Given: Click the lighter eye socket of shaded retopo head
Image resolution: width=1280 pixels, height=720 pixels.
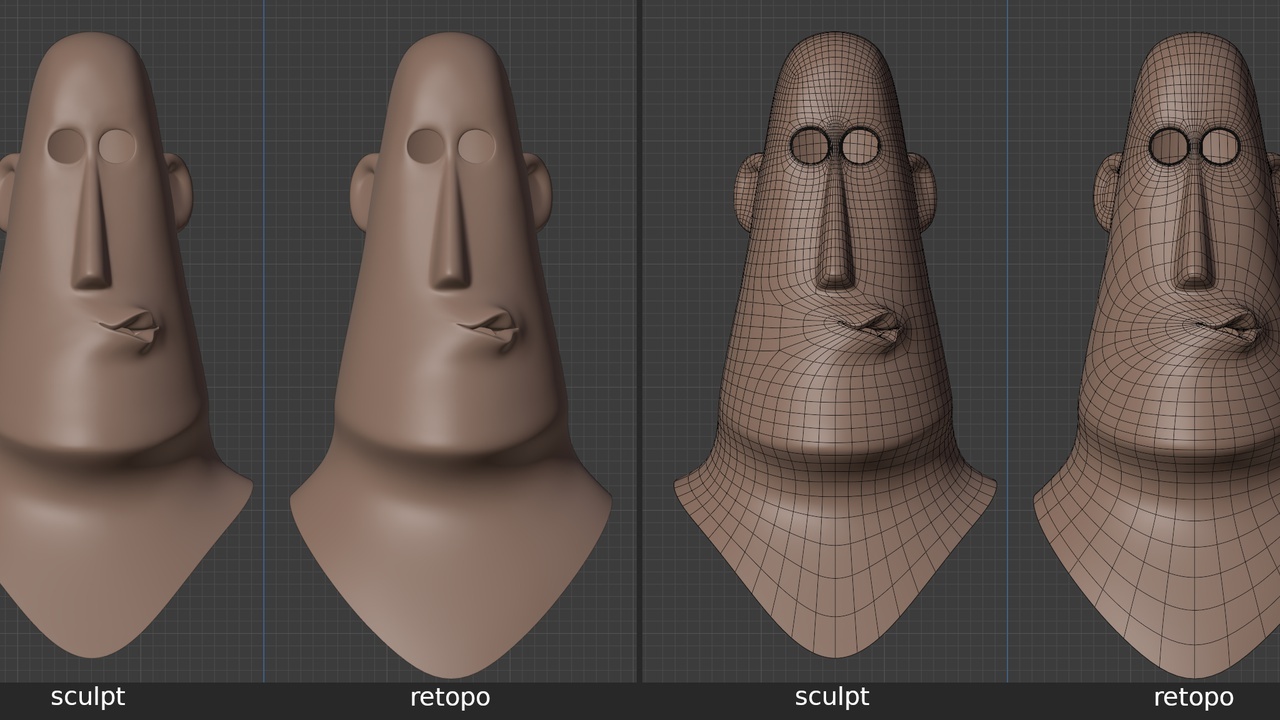Looking at the screenshot, I should click(x=477, y=146).
